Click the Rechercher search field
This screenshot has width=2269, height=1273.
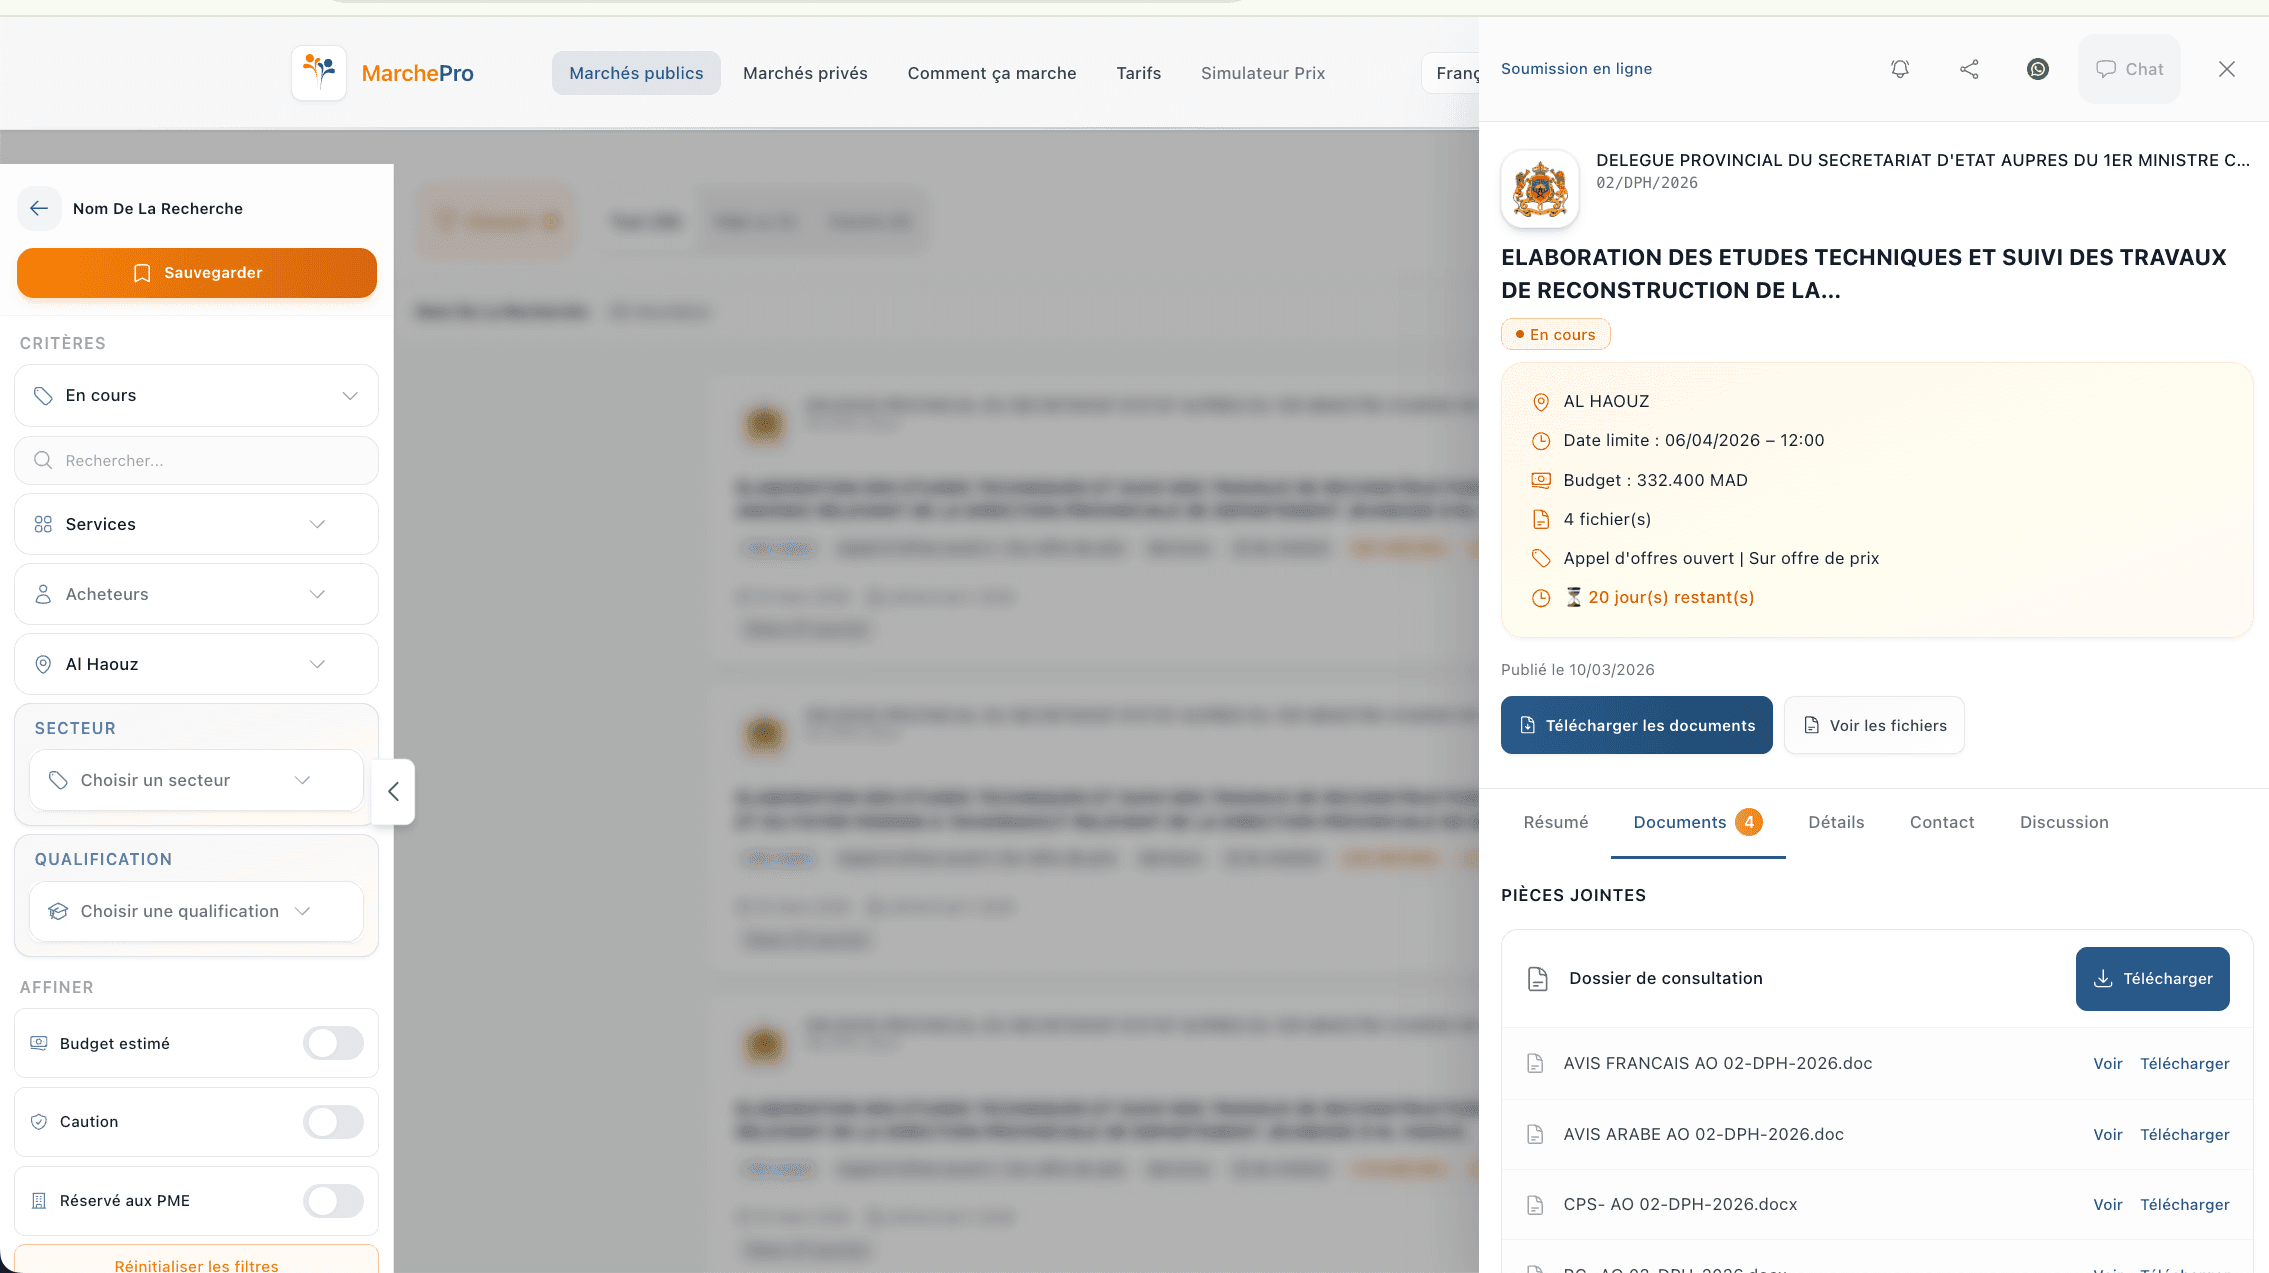196,460
